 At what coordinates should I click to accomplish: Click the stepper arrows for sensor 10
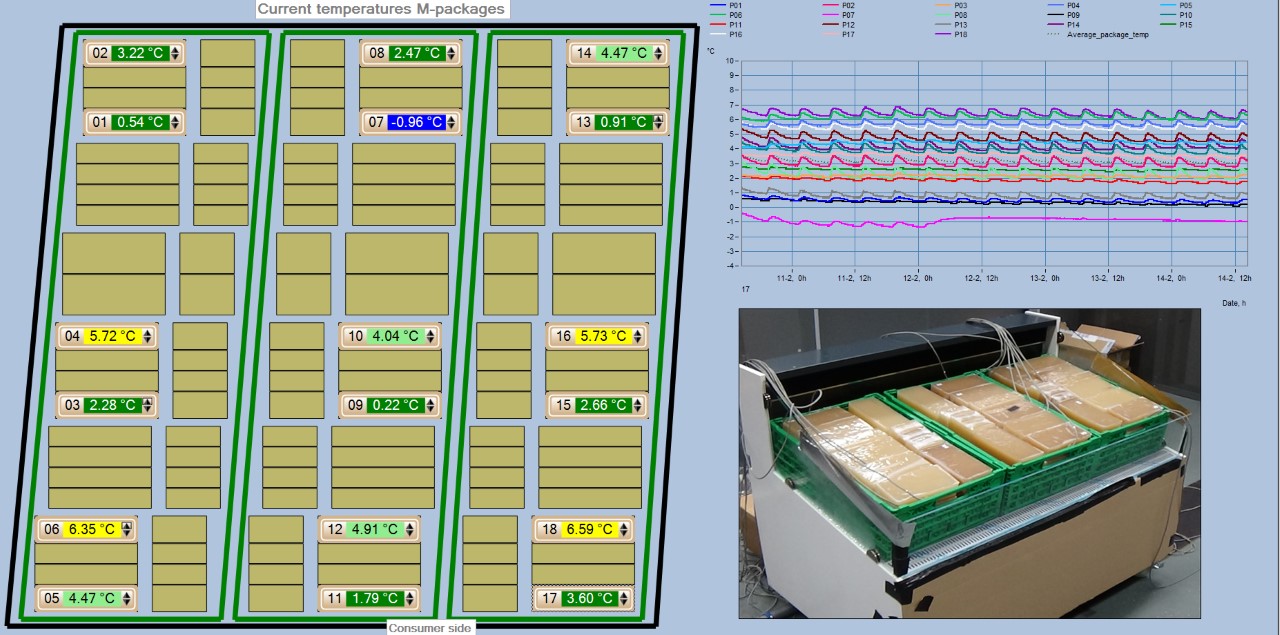click(x=431, y=336)
